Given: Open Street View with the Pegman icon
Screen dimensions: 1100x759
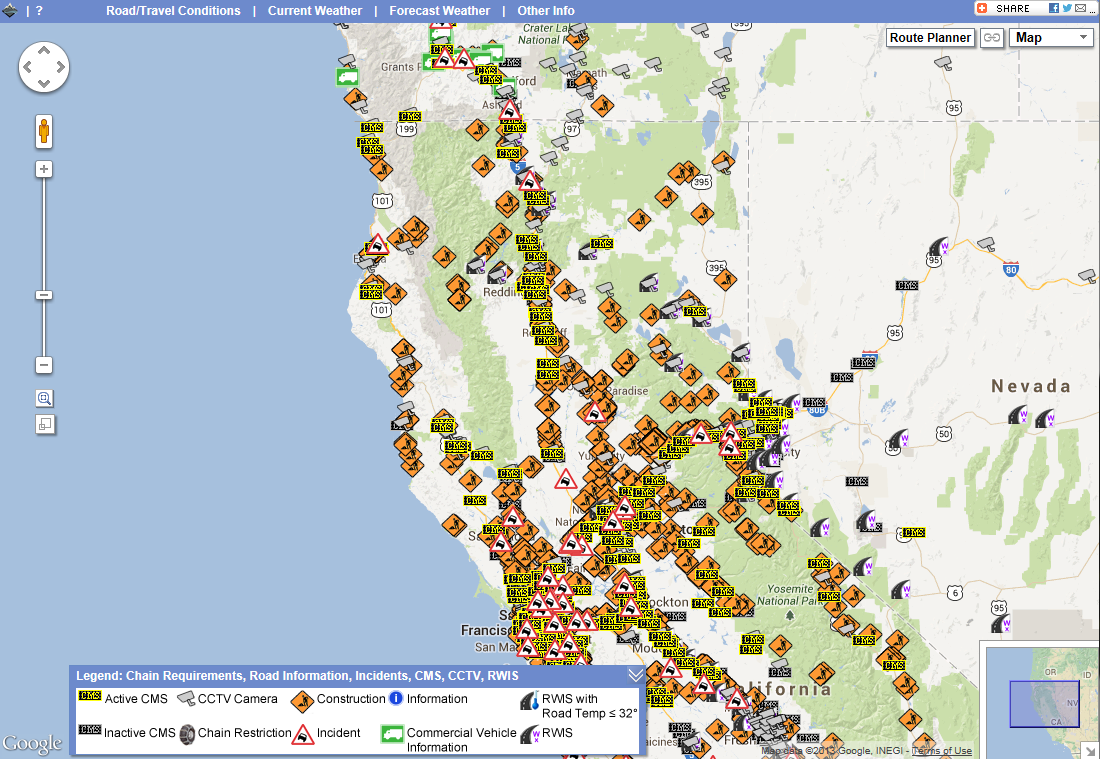Looking at the screenshot, I should [43, 131].
